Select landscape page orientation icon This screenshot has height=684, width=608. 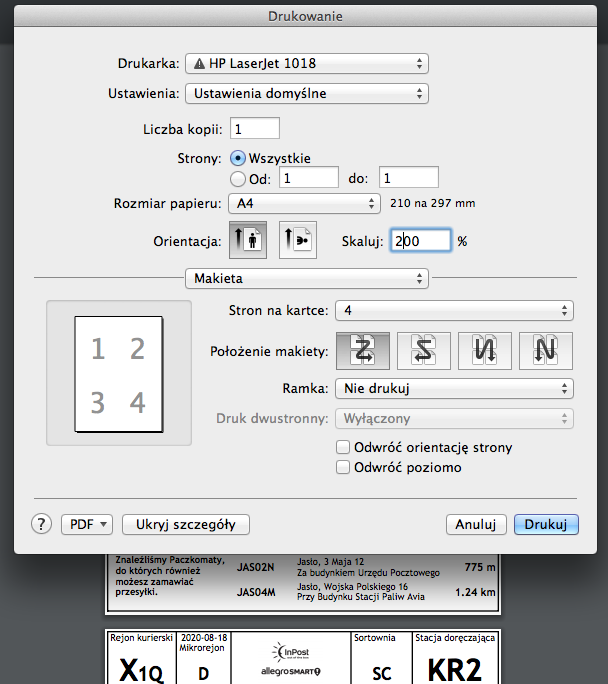[x=298, y=241]
